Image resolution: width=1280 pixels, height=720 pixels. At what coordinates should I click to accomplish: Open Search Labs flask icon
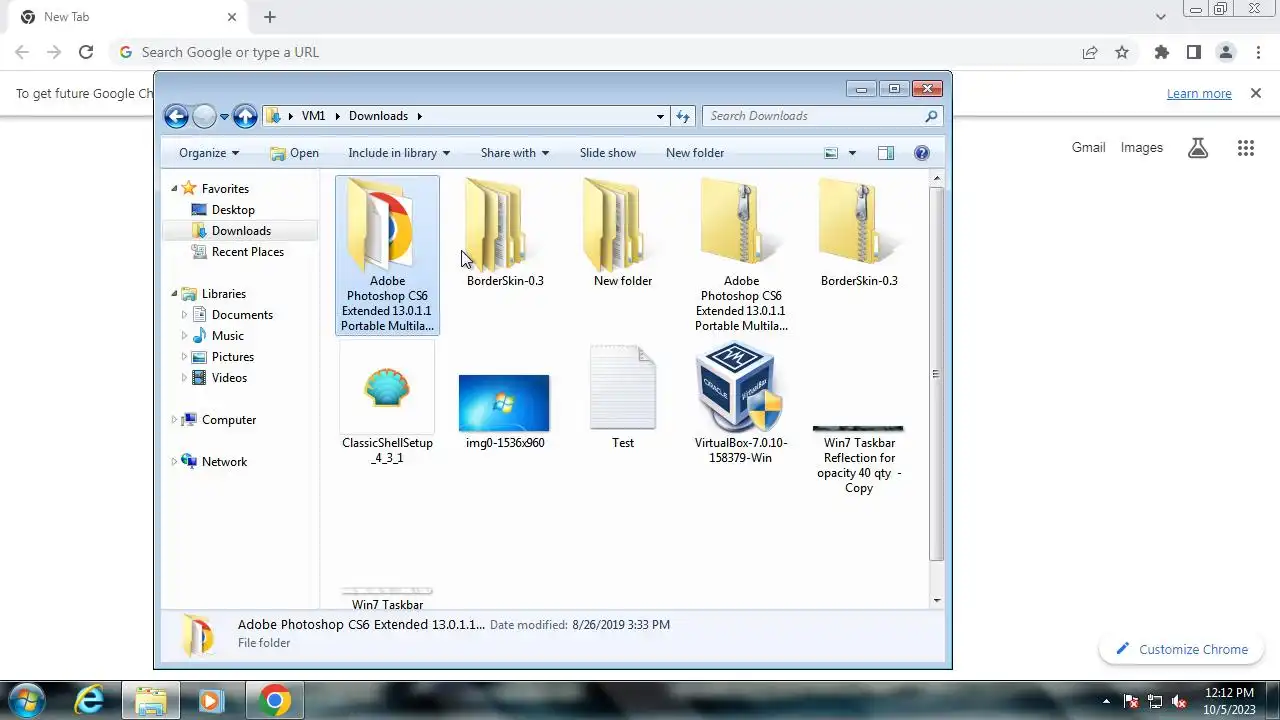pyautogui.click(x=1198, y=148)
